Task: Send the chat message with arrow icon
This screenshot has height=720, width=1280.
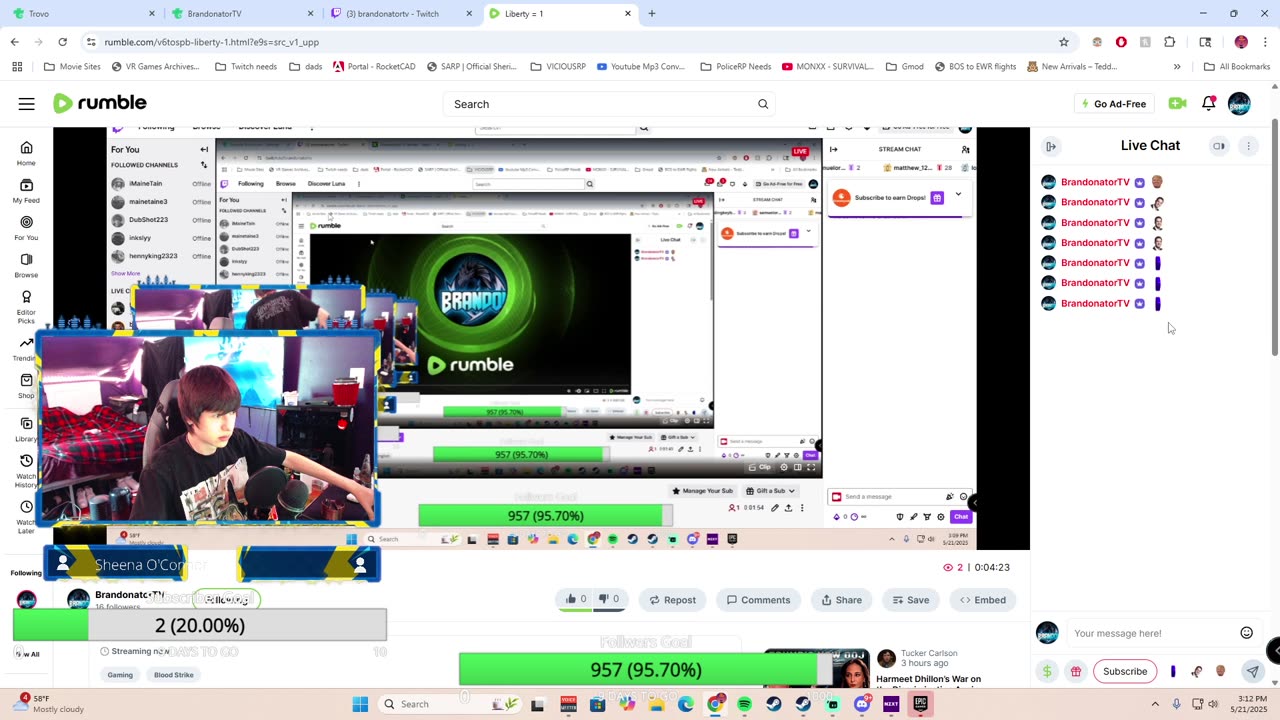Action: coord(1252,672)
